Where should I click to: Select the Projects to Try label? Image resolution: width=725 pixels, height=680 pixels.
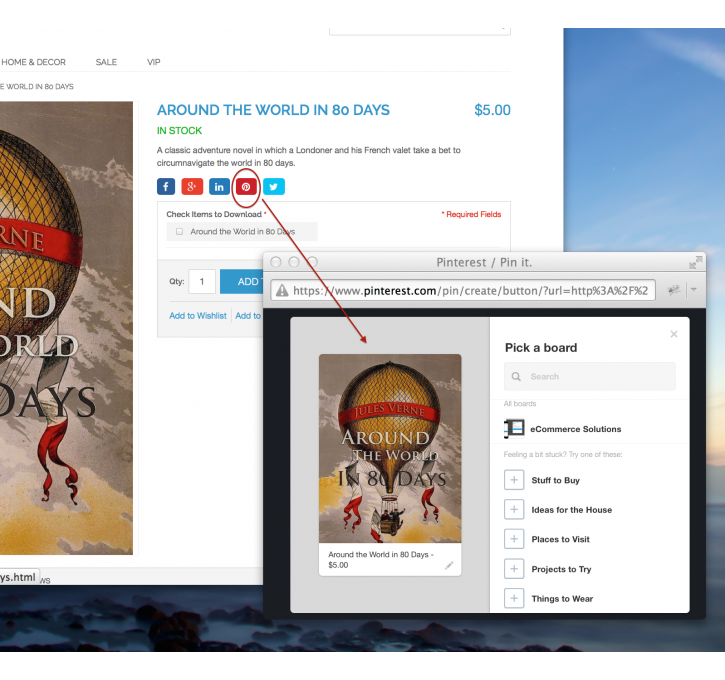point(561,569)
